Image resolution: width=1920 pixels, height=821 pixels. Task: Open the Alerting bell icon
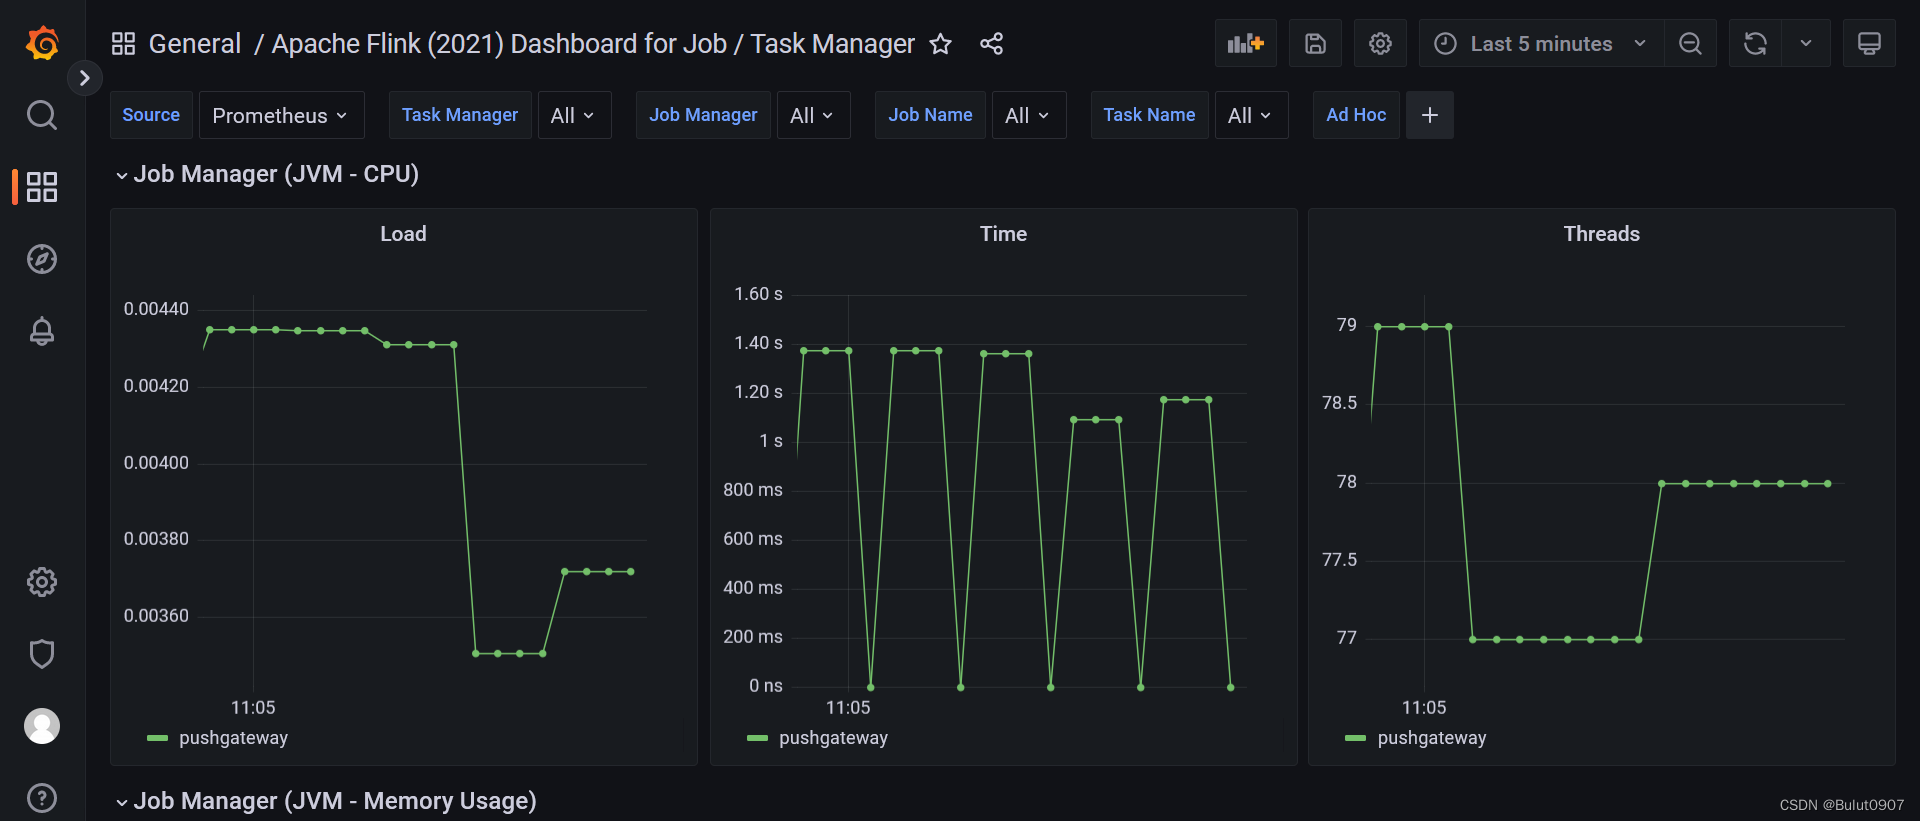click(42, 331)
